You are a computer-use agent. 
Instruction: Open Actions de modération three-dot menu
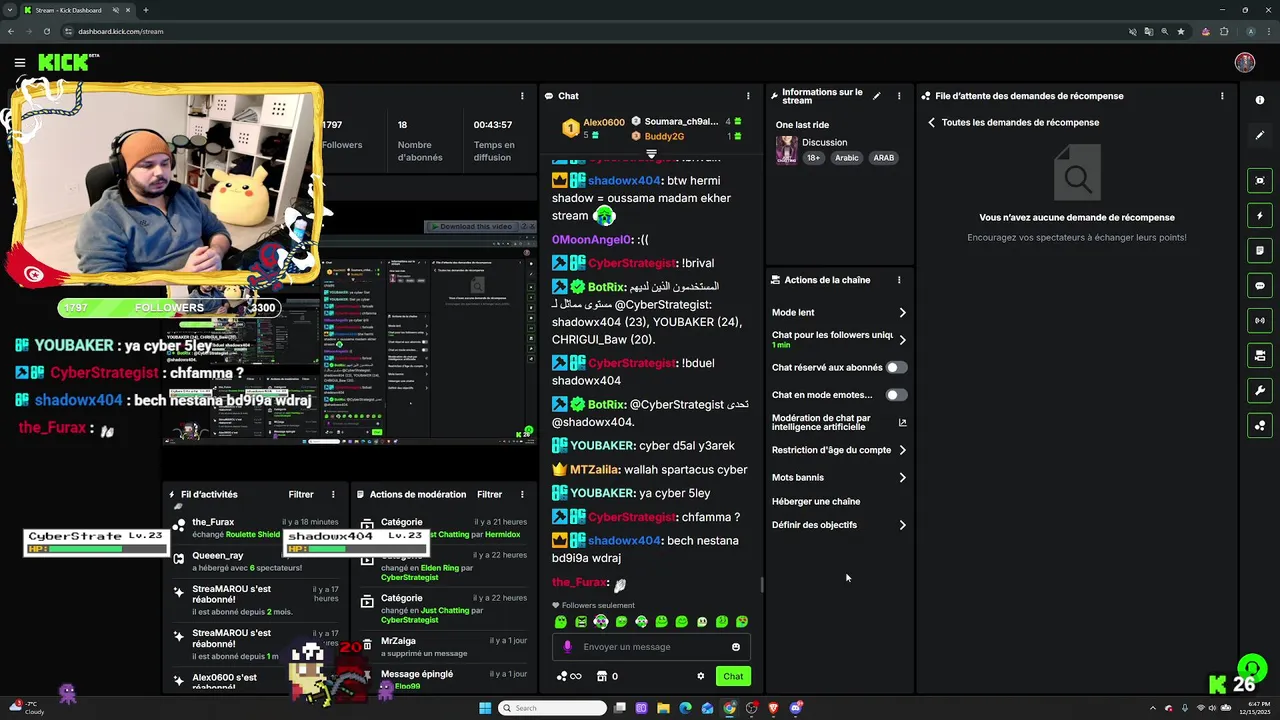(x=521, y=494)
